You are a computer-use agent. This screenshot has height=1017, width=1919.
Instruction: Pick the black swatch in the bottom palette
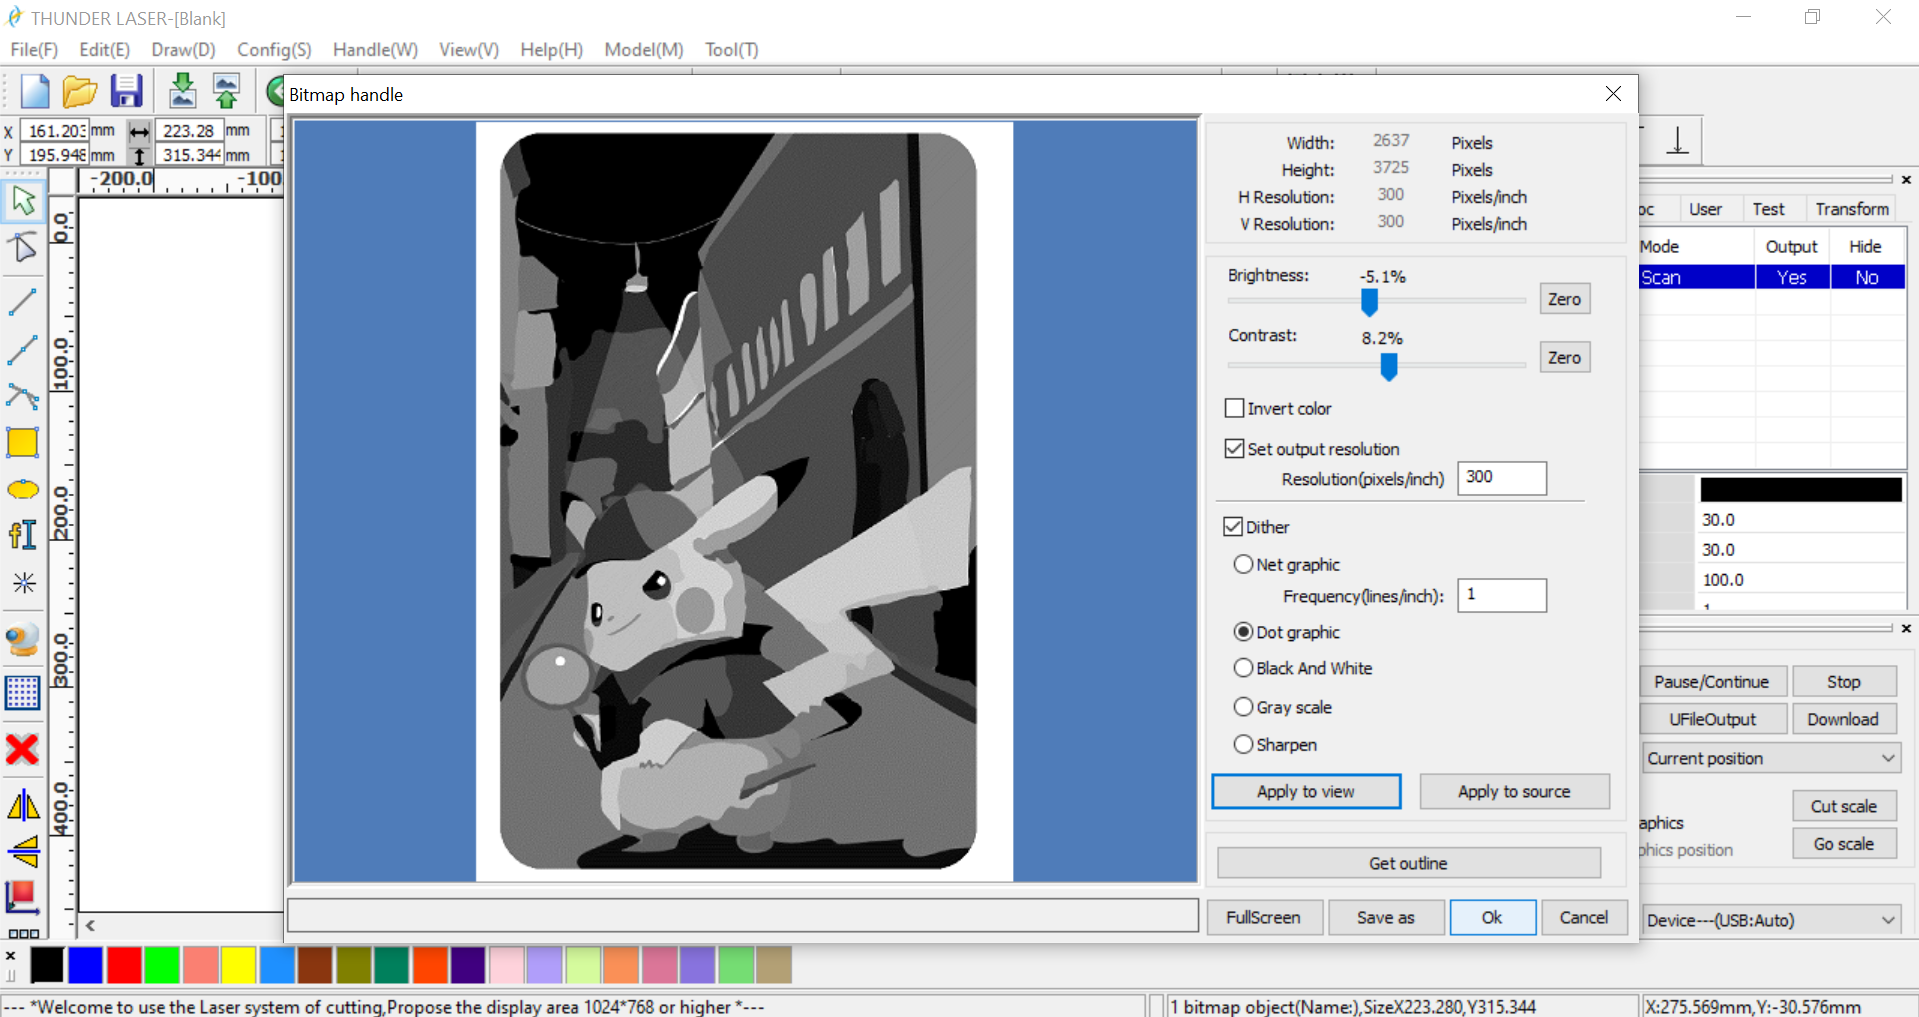47,965
